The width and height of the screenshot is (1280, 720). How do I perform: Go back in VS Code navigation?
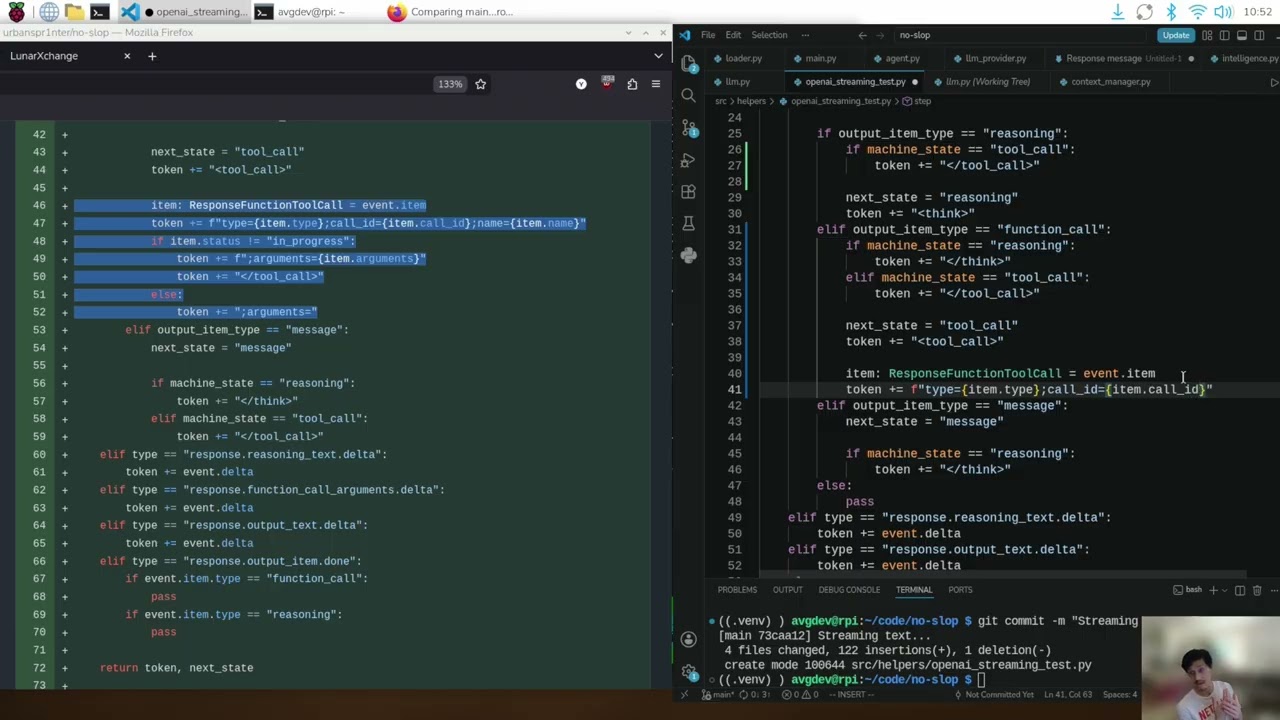[x=862, y=35]
